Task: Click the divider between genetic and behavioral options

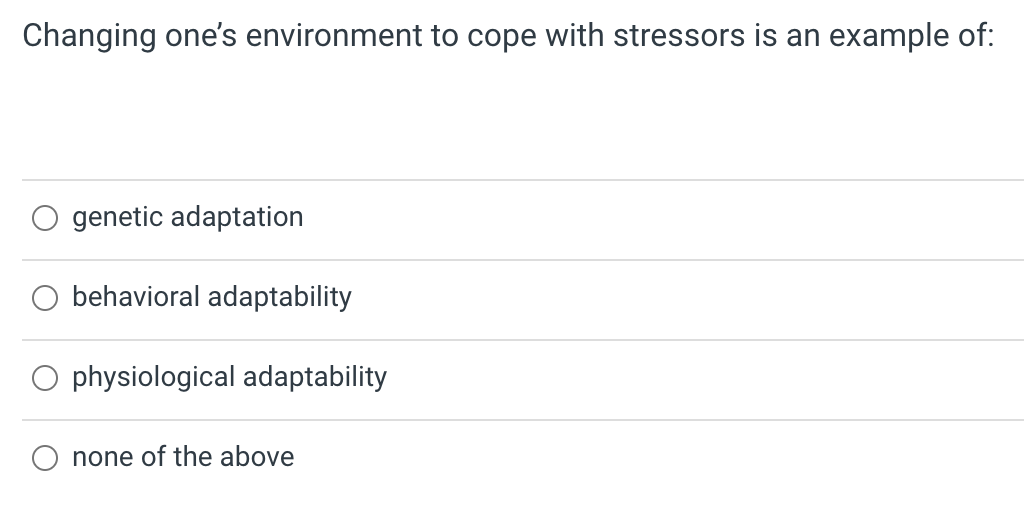Action: click(x=522, y=260)
